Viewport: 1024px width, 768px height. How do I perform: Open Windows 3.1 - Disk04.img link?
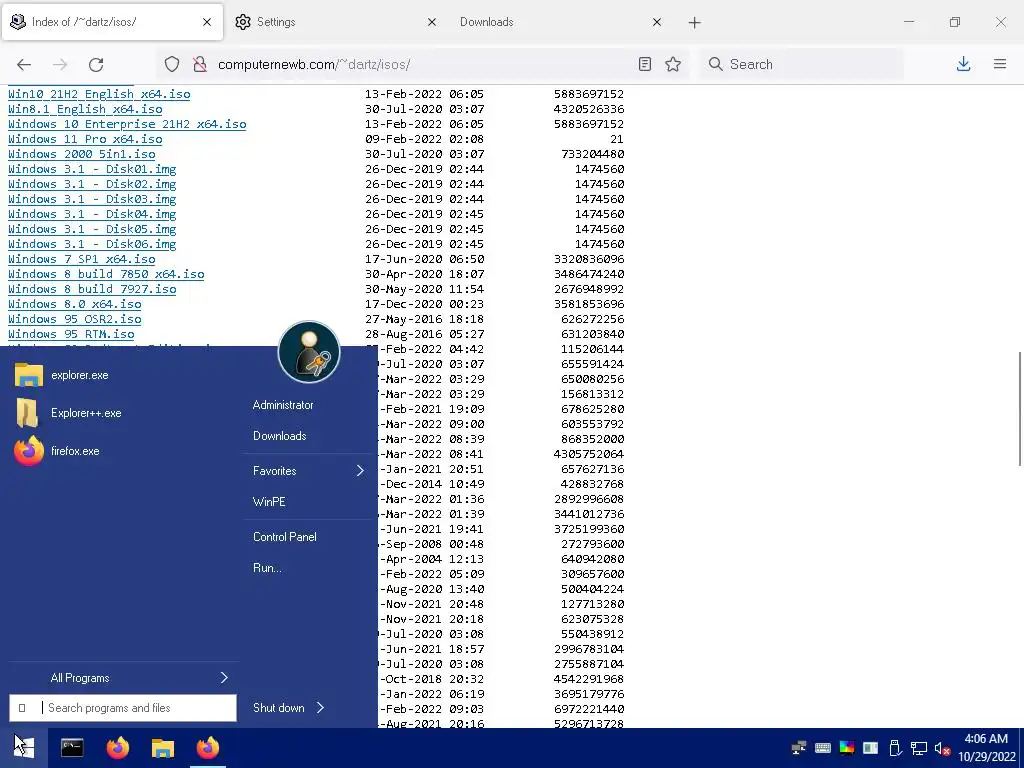pos(92,214)
